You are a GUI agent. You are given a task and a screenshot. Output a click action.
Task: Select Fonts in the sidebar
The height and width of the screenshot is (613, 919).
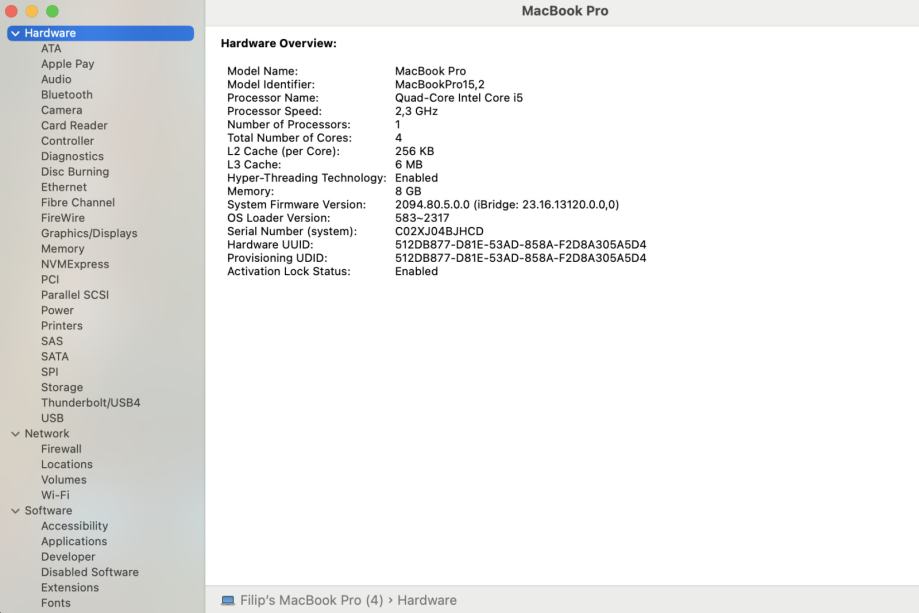pos(56,602)
